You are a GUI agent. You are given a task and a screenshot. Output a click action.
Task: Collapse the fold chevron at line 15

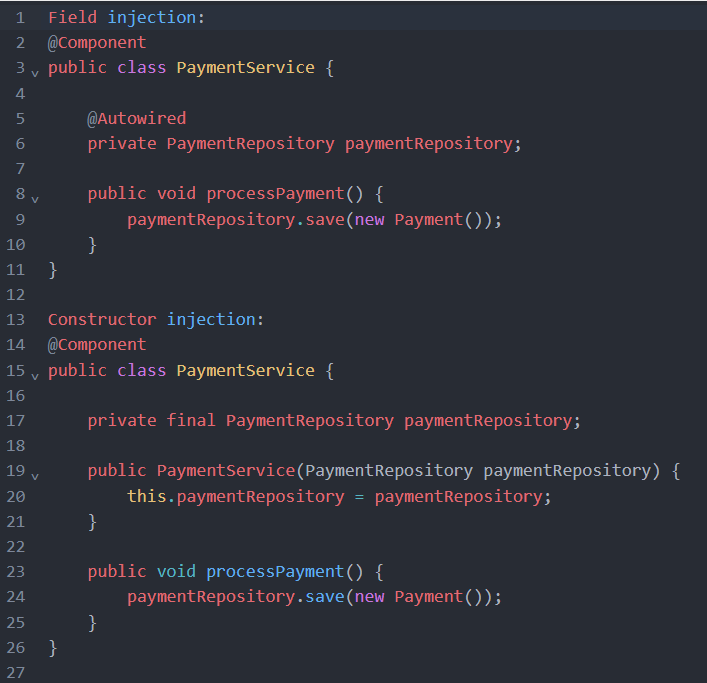tap(35, 376)
